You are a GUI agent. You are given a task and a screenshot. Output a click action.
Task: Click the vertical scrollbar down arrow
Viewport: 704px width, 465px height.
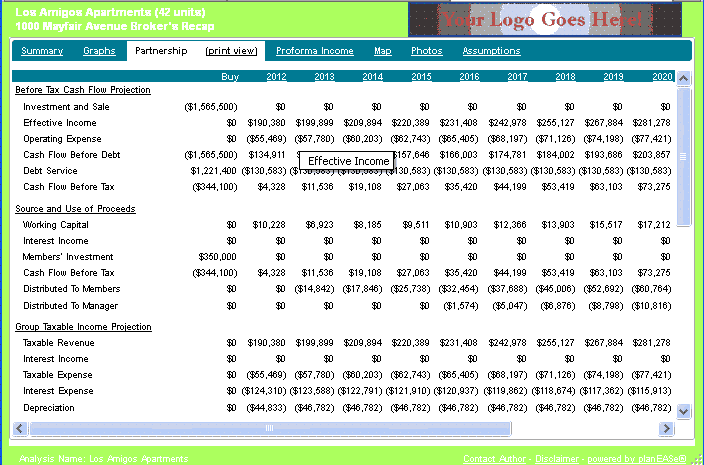tap(683, 411)
